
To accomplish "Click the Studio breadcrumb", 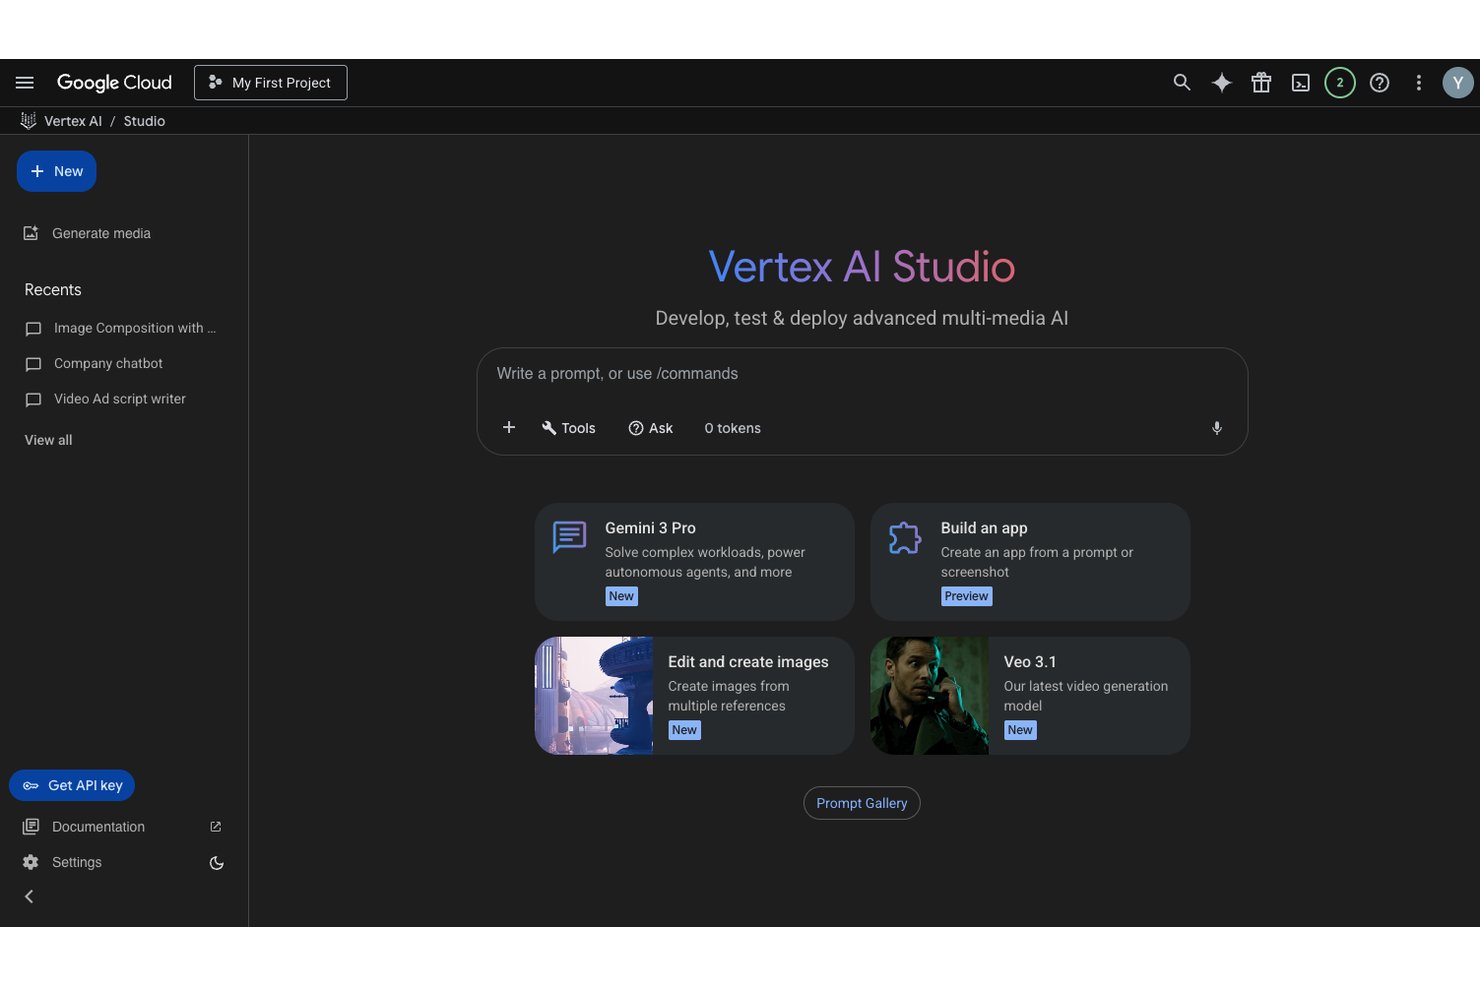I will (144, 121).
